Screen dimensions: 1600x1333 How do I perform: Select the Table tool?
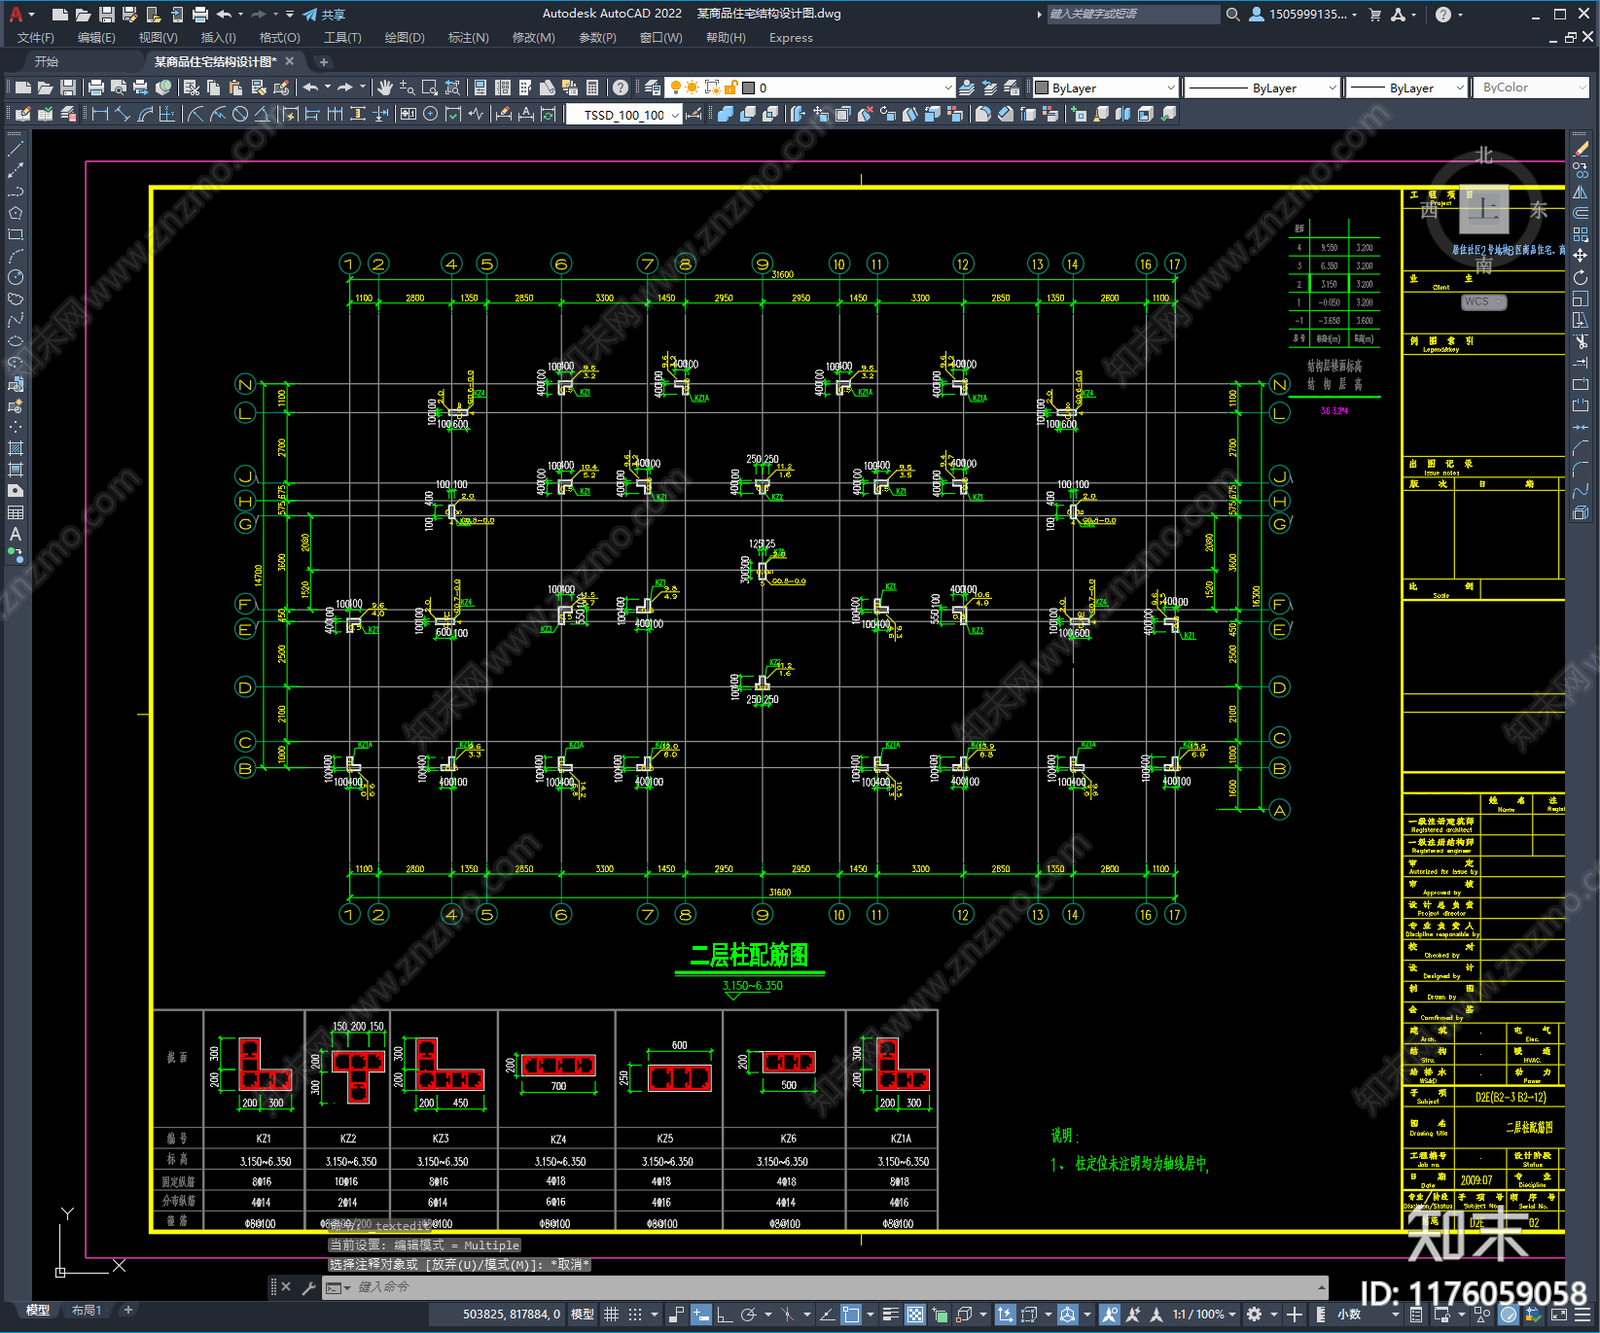point(15,512)
